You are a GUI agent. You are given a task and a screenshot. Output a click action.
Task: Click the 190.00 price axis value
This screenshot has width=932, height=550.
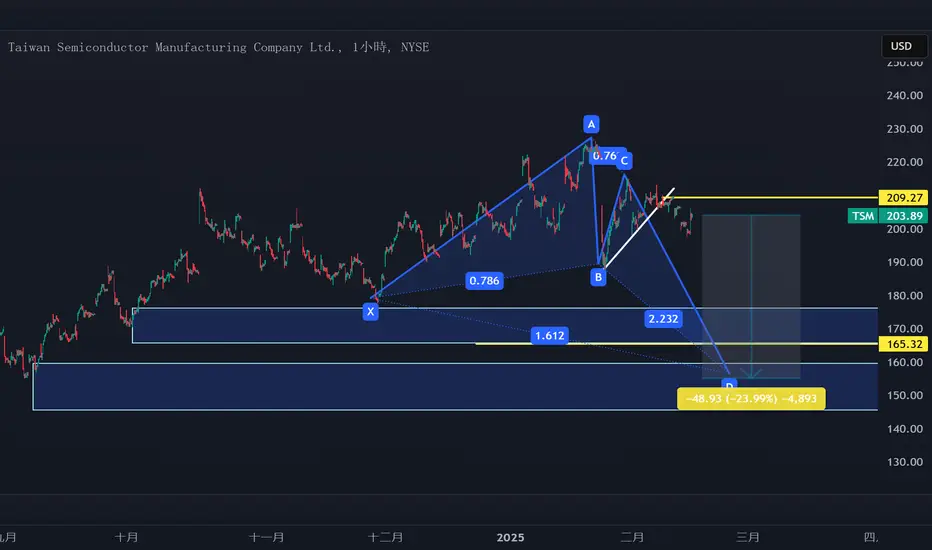coord(905,262)
